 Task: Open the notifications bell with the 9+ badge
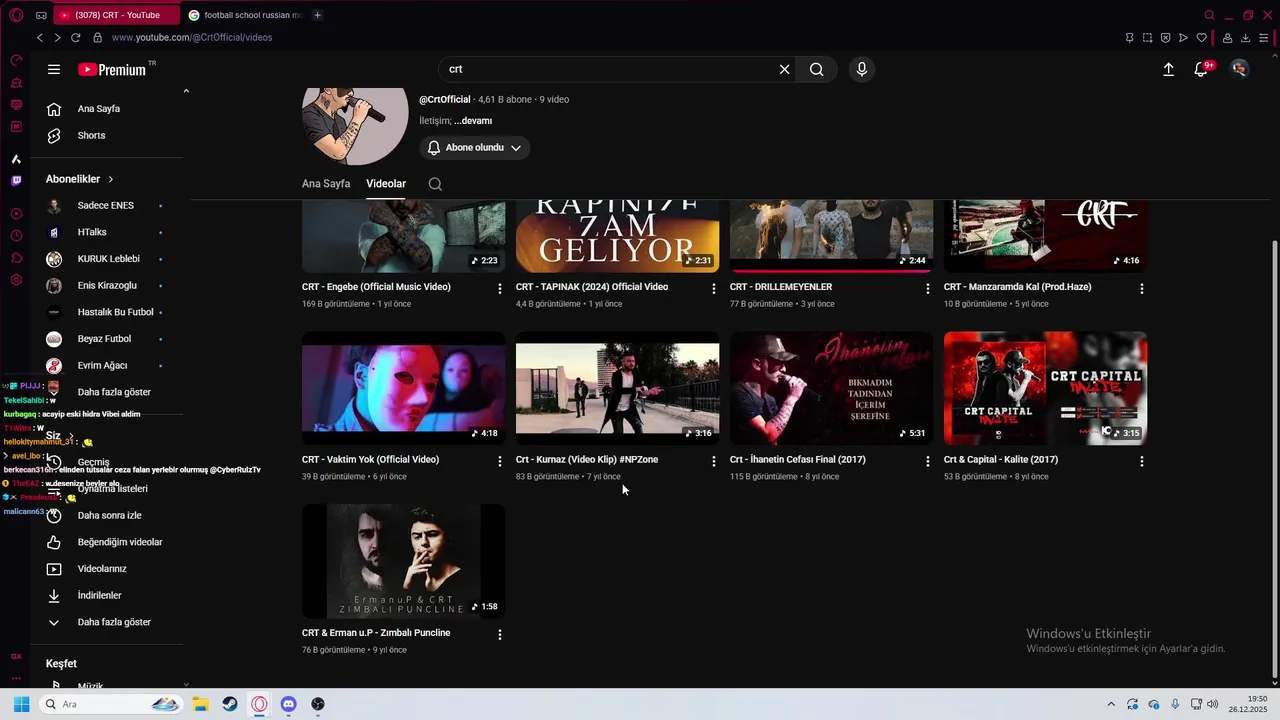pos(1203,69)
